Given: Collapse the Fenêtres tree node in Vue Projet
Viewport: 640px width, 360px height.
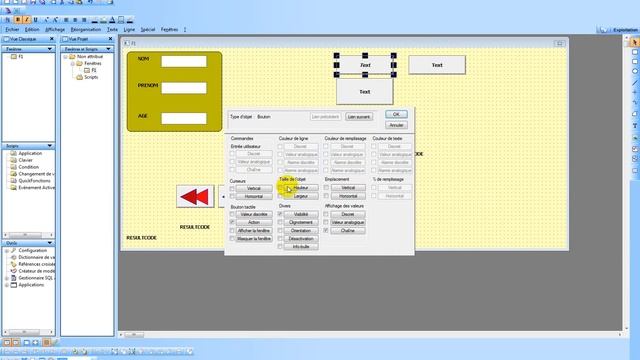Looking at the screenshot, I should 72,64.
